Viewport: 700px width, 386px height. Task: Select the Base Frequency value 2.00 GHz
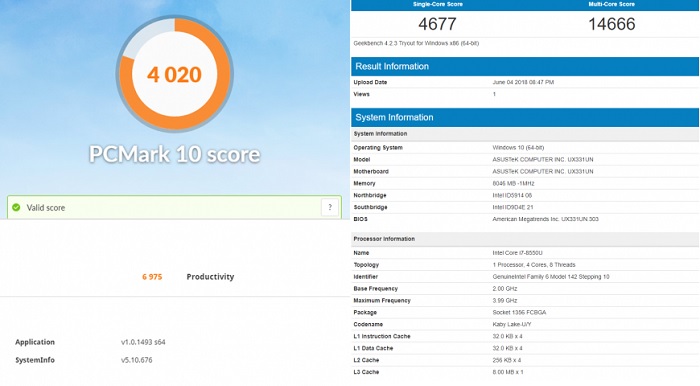505,289
